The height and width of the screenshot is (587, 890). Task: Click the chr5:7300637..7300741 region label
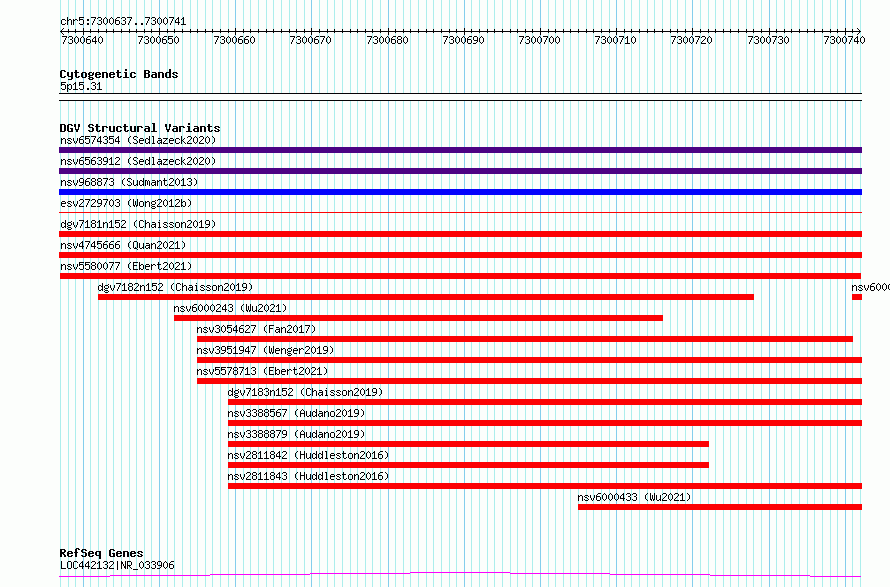coord(123,21)
